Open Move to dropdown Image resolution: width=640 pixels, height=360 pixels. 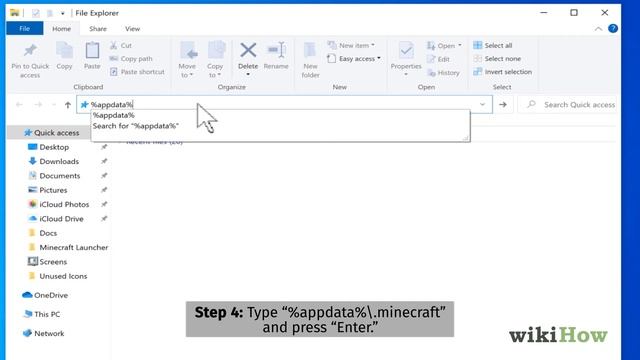187,60
